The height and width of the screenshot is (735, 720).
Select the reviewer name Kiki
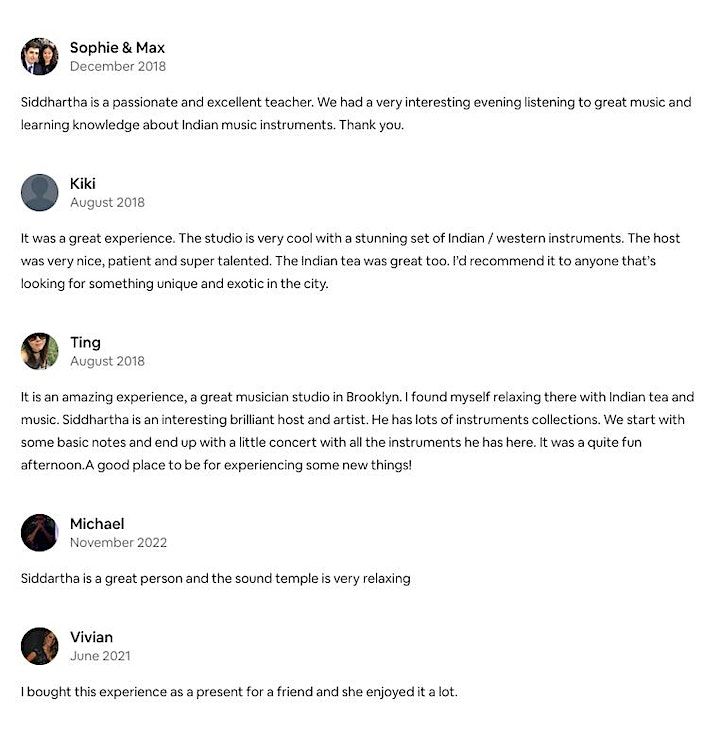point(82,183)
